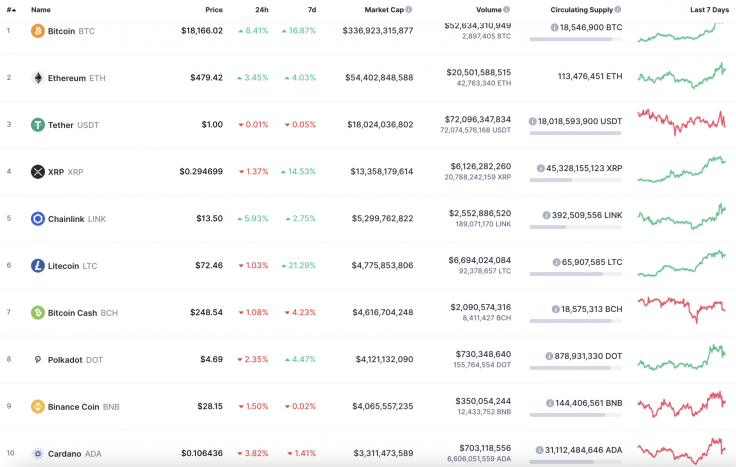Click XRP circulating supply progress bar

(x=575, y=180)
